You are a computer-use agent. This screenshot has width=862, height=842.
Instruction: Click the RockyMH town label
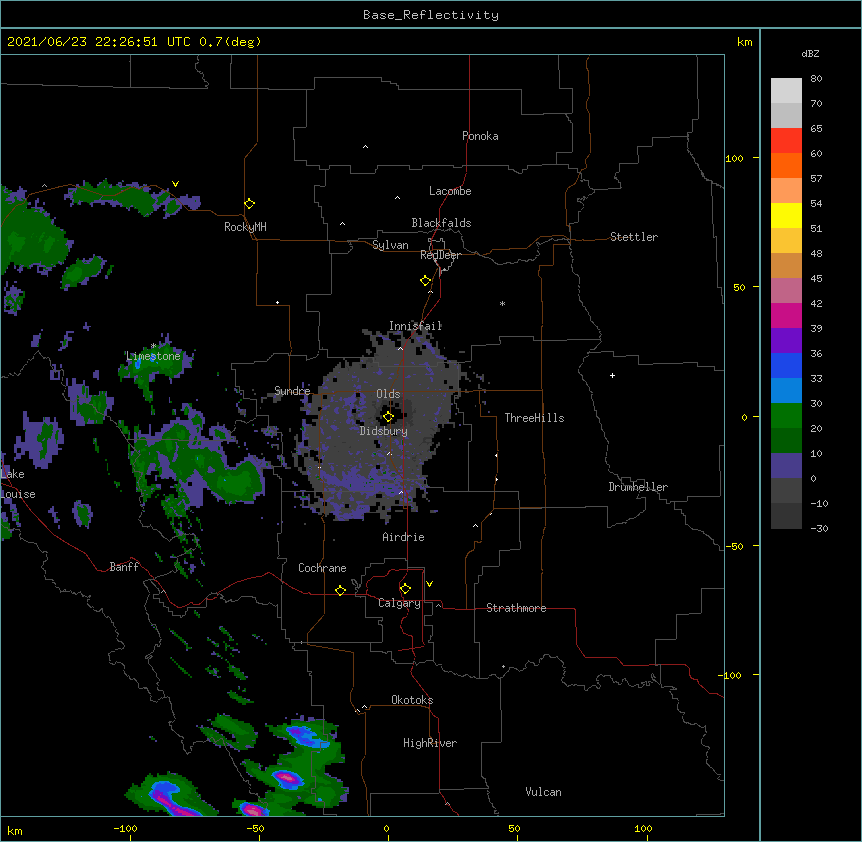click(x=245, y=227)
